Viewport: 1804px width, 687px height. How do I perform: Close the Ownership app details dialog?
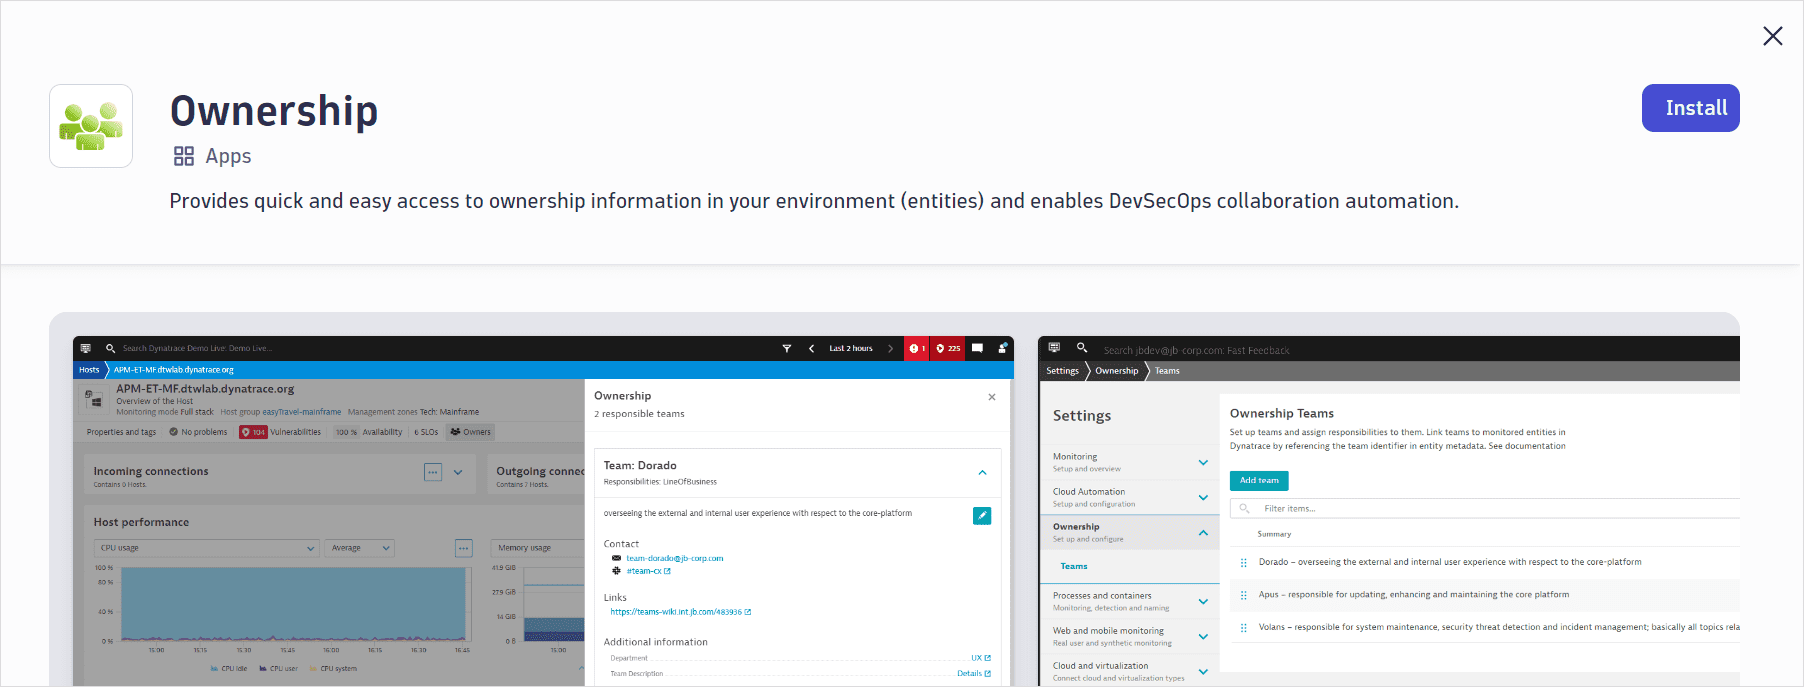[x=1773, y=36]
